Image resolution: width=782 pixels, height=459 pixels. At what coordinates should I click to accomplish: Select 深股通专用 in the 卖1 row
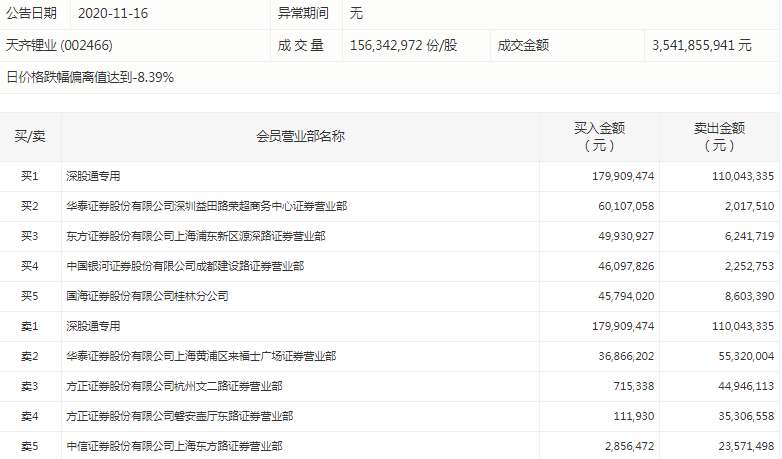coord(93,326)
